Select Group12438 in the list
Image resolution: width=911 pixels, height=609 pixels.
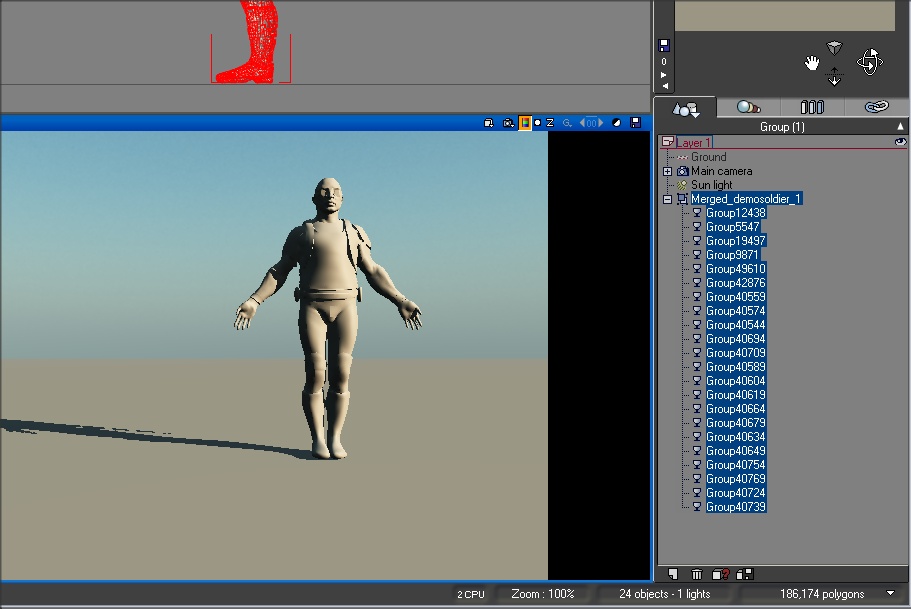point(736,213)
